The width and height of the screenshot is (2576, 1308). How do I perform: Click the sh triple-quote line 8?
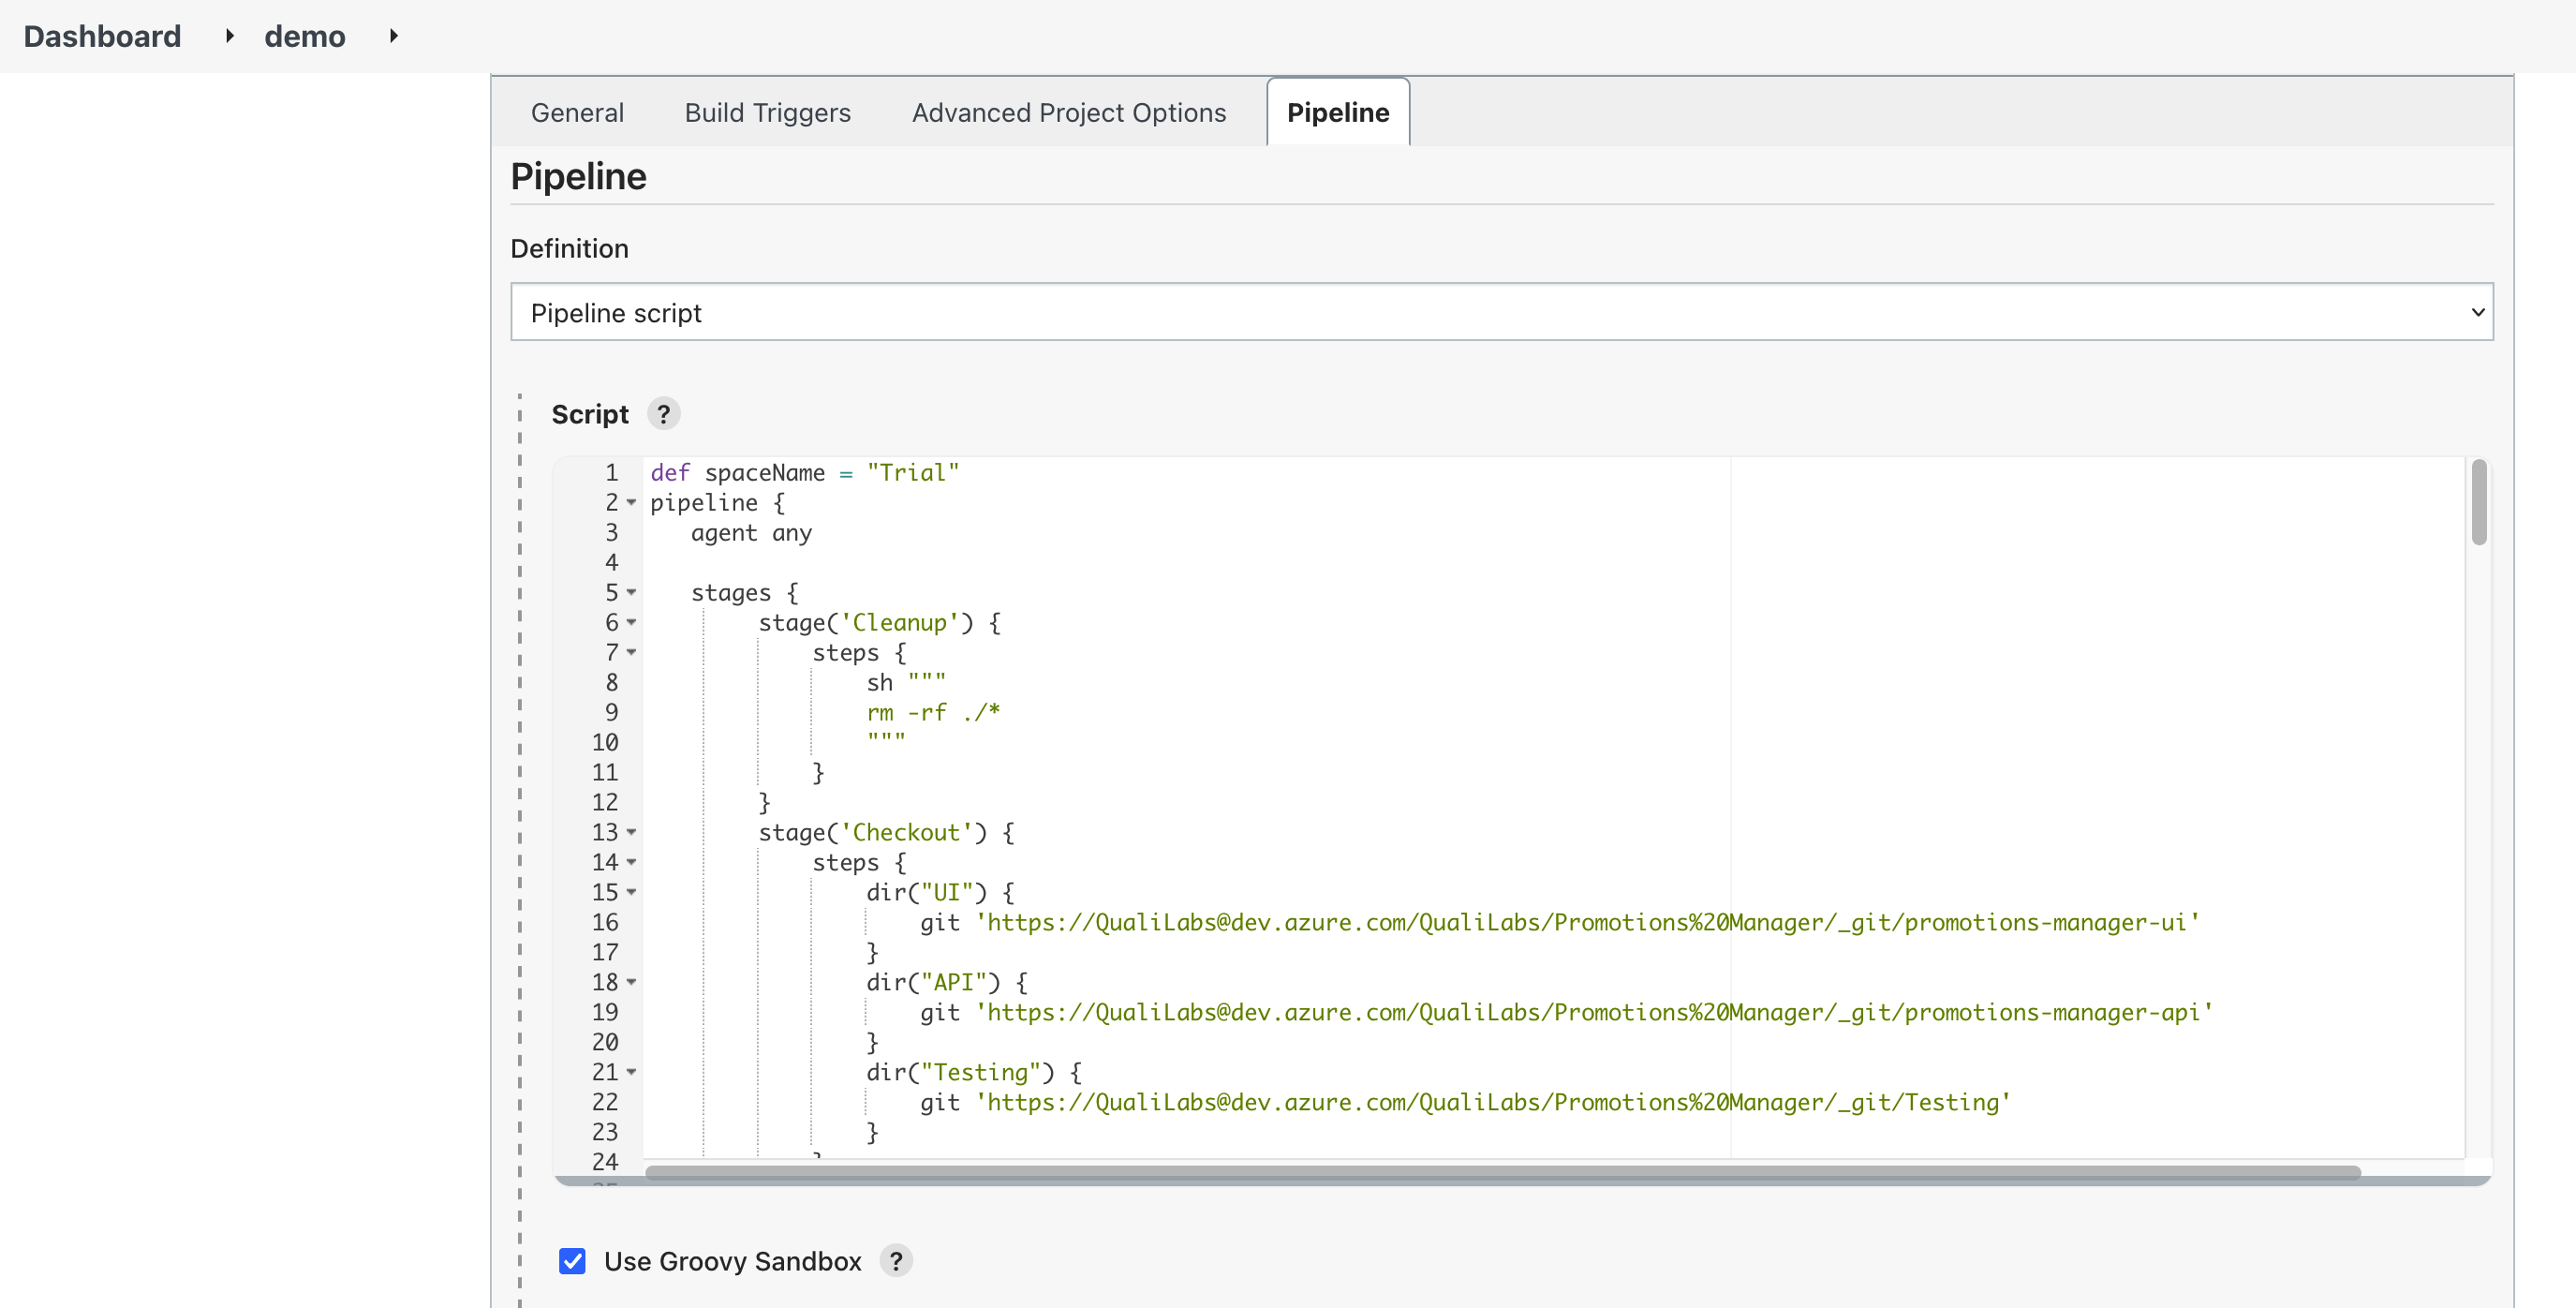point(906,682)
